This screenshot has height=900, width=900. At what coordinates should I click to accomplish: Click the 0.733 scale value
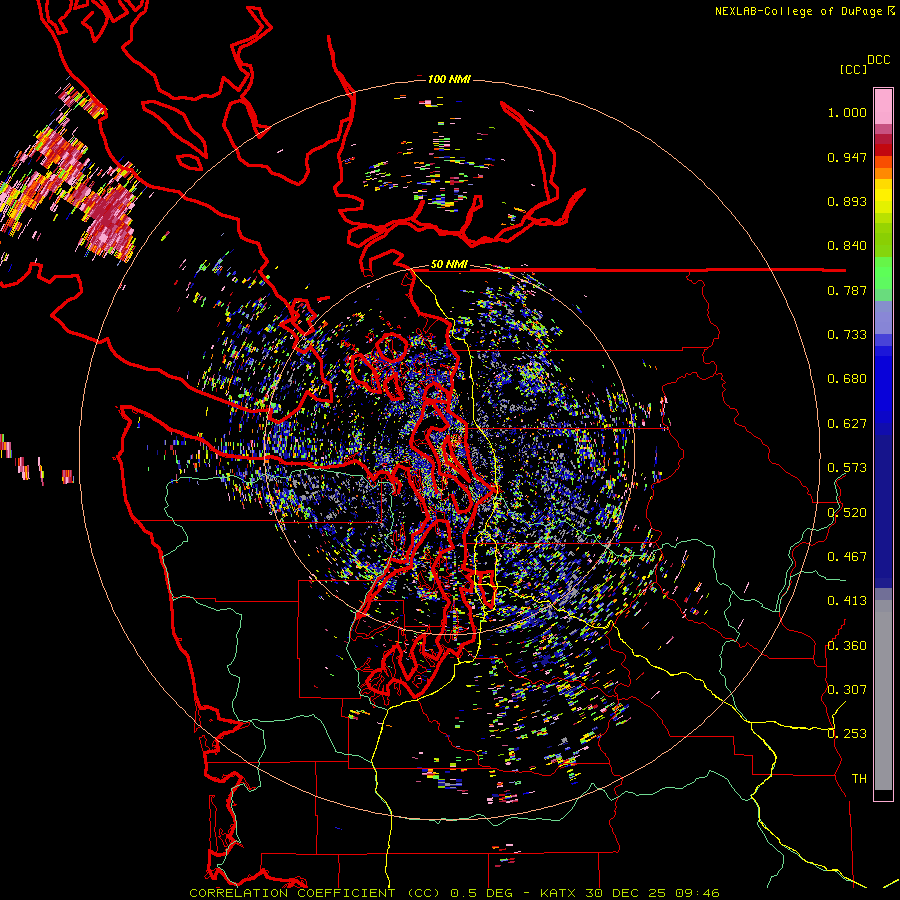coord(847,335)
